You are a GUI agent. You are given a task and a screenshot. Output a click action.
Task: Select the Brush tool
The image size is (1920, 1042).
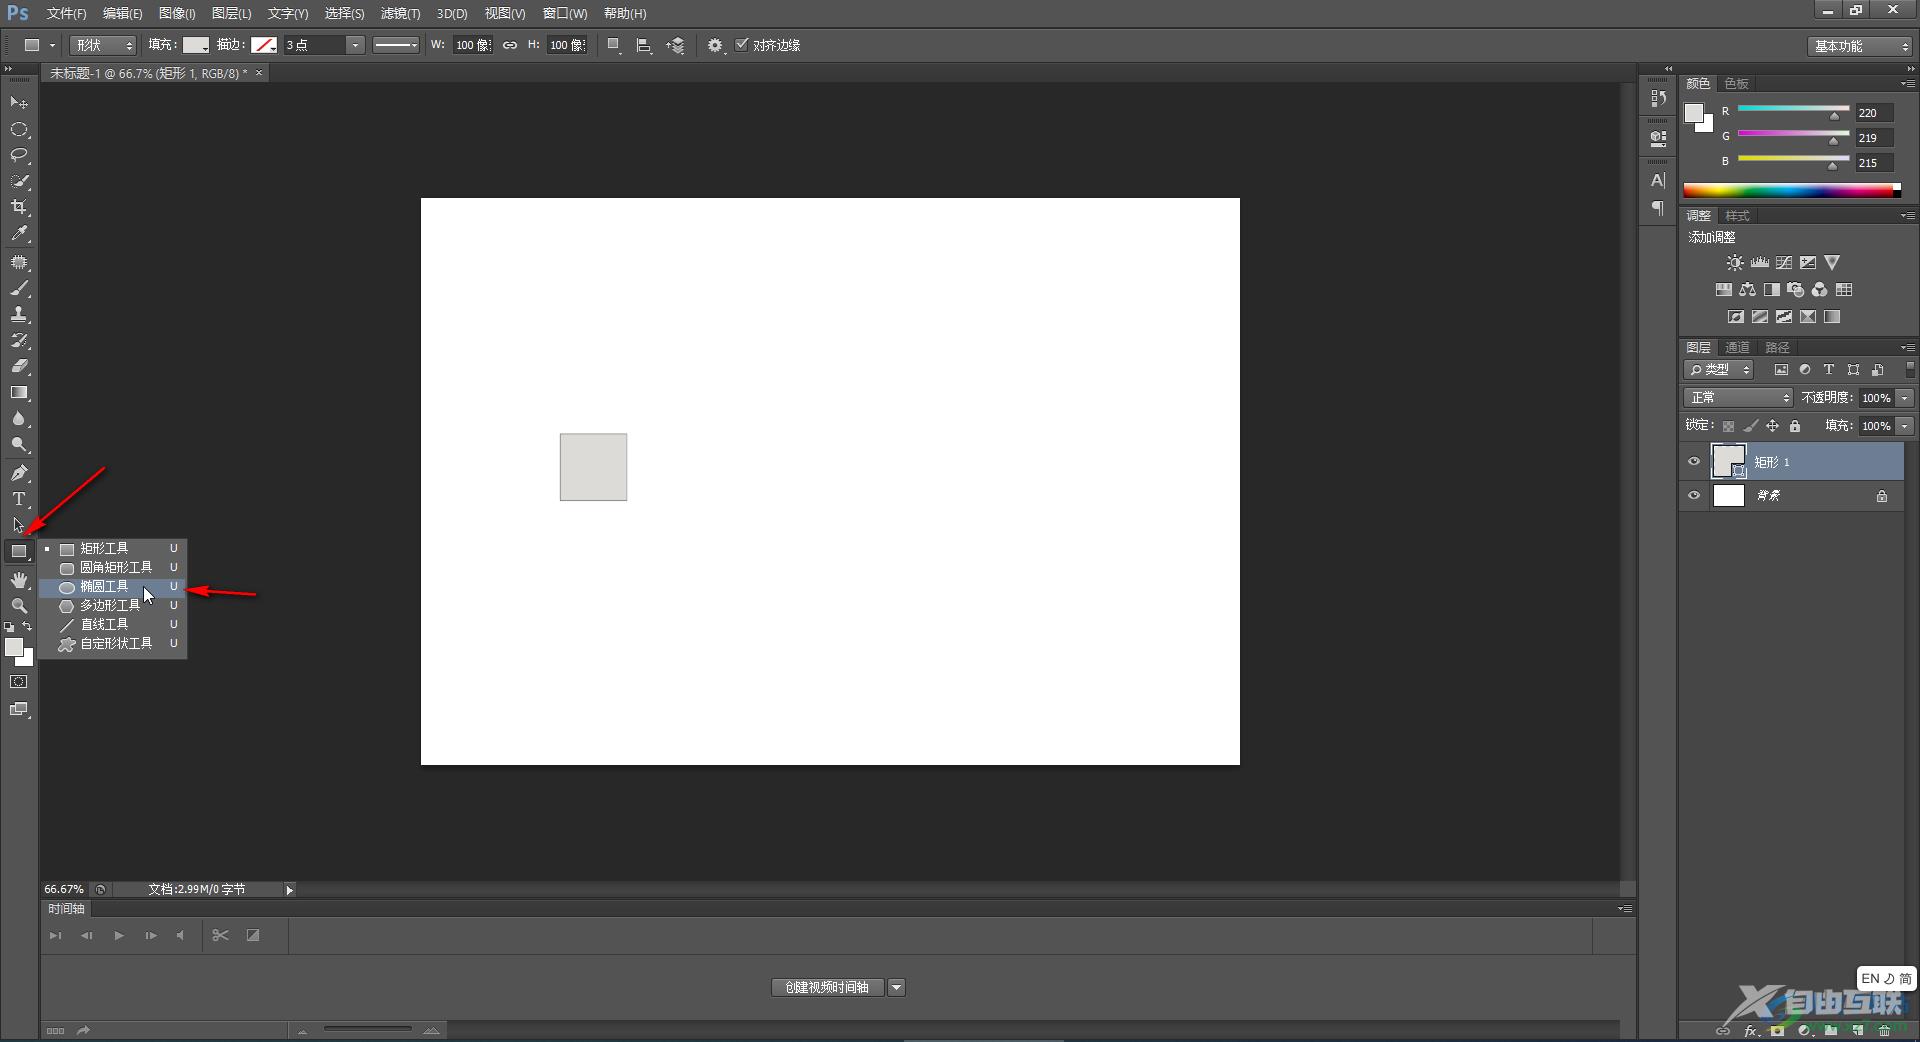coord(19,289)
